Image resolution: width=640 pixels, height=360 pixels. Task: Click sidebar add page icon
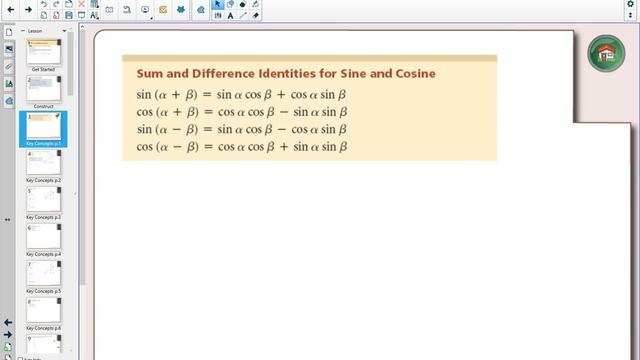(8, 347)
